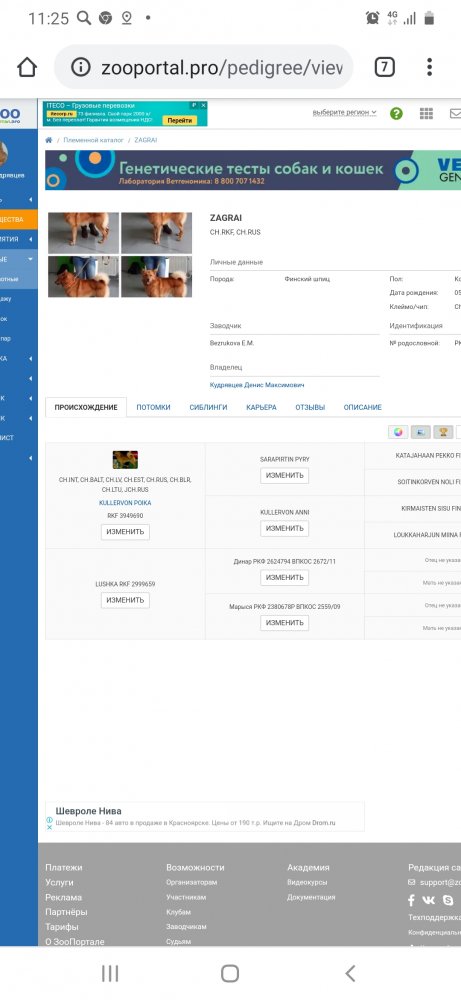Open KULLERVON POIKA photo thumbnail

[125, 459]
